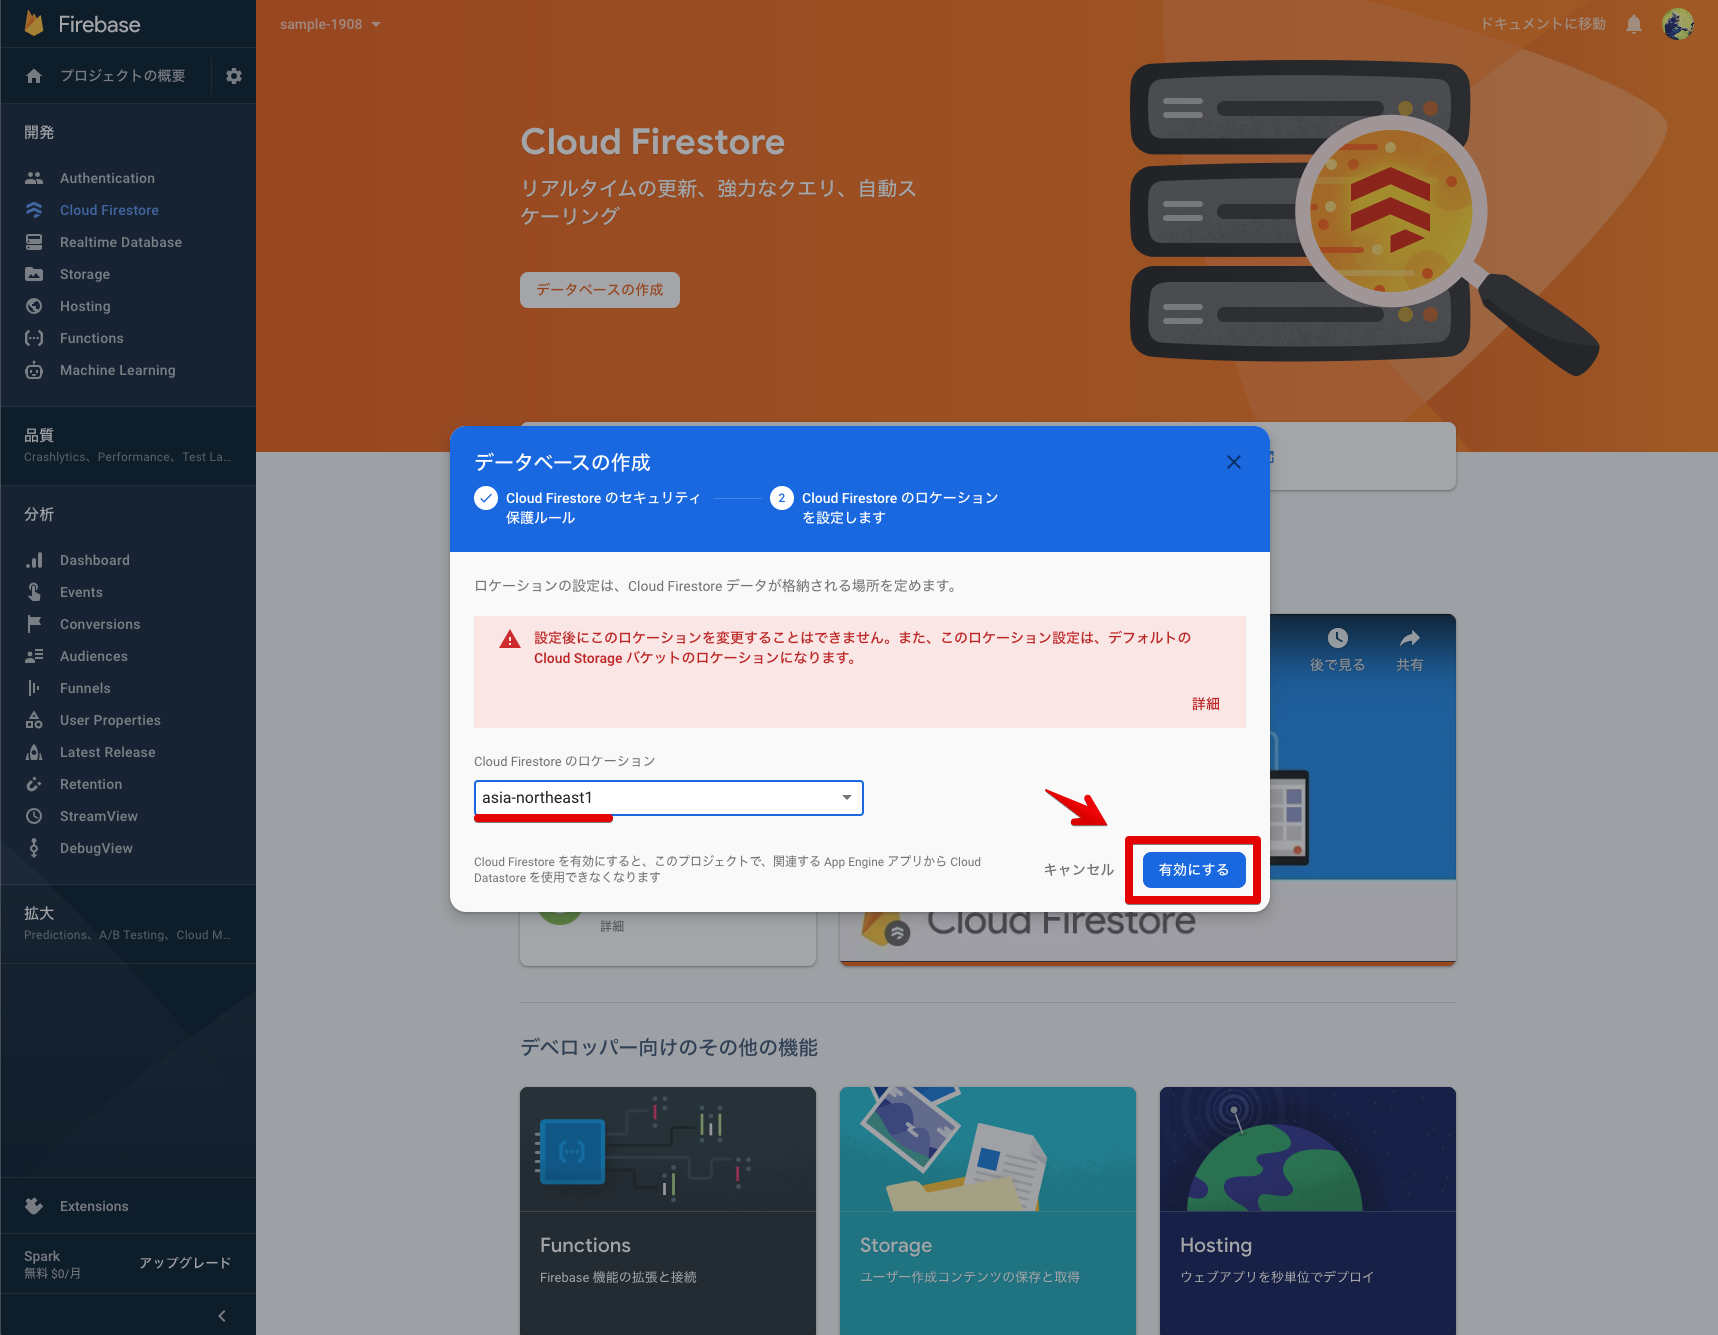The width and height of the screenshot is (1718, 1335).
Task: Open the Cloud Firestore location dropdown
Action: coord(668,798)
